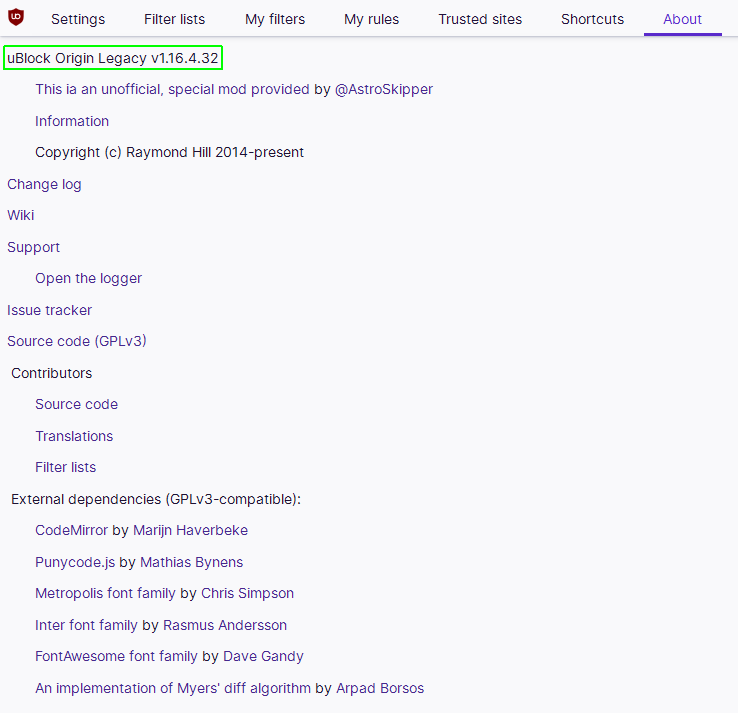Open the Translations contributors link
The height and width of the screenshot is (713, 738).
click(x=74, y=436)
